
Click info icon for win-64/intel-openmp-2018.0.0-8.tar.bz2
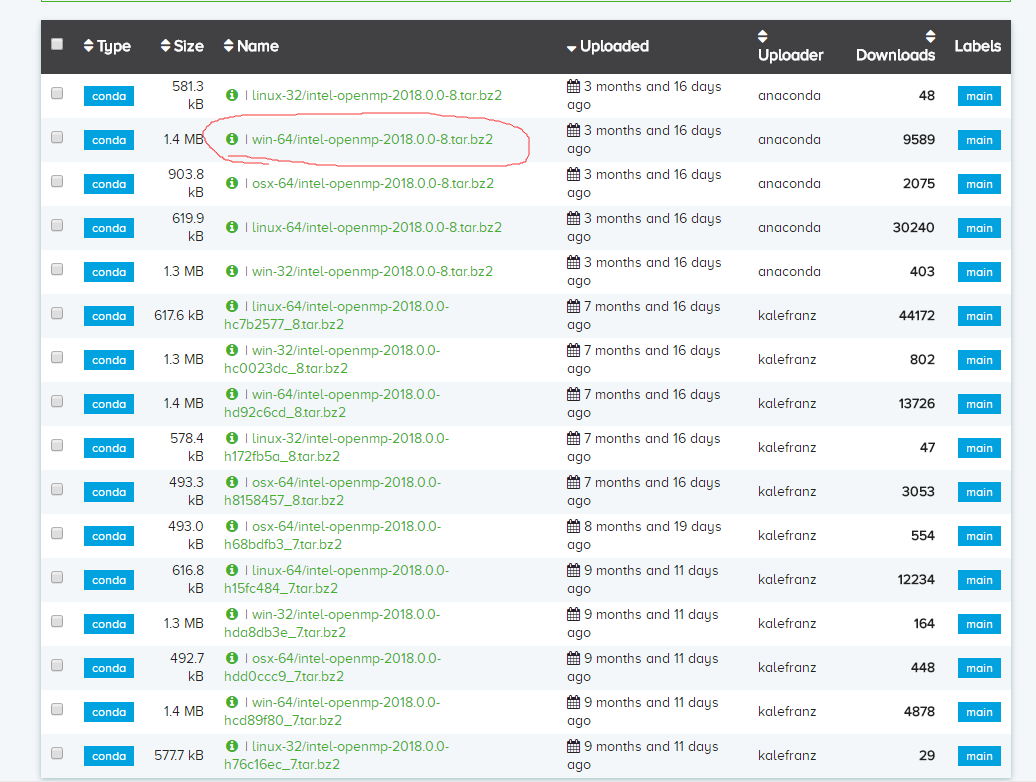232,139
